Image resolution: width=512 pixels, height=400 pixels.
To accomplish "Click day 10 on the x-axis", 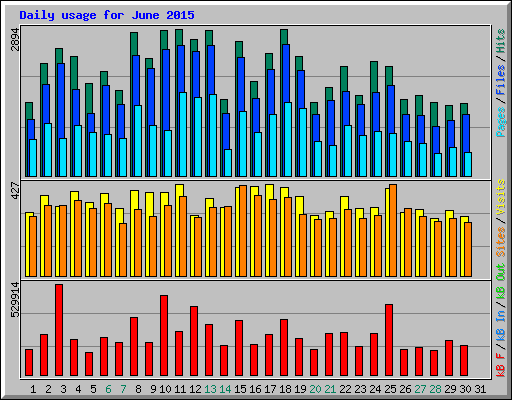I will [x=165, y=389].
